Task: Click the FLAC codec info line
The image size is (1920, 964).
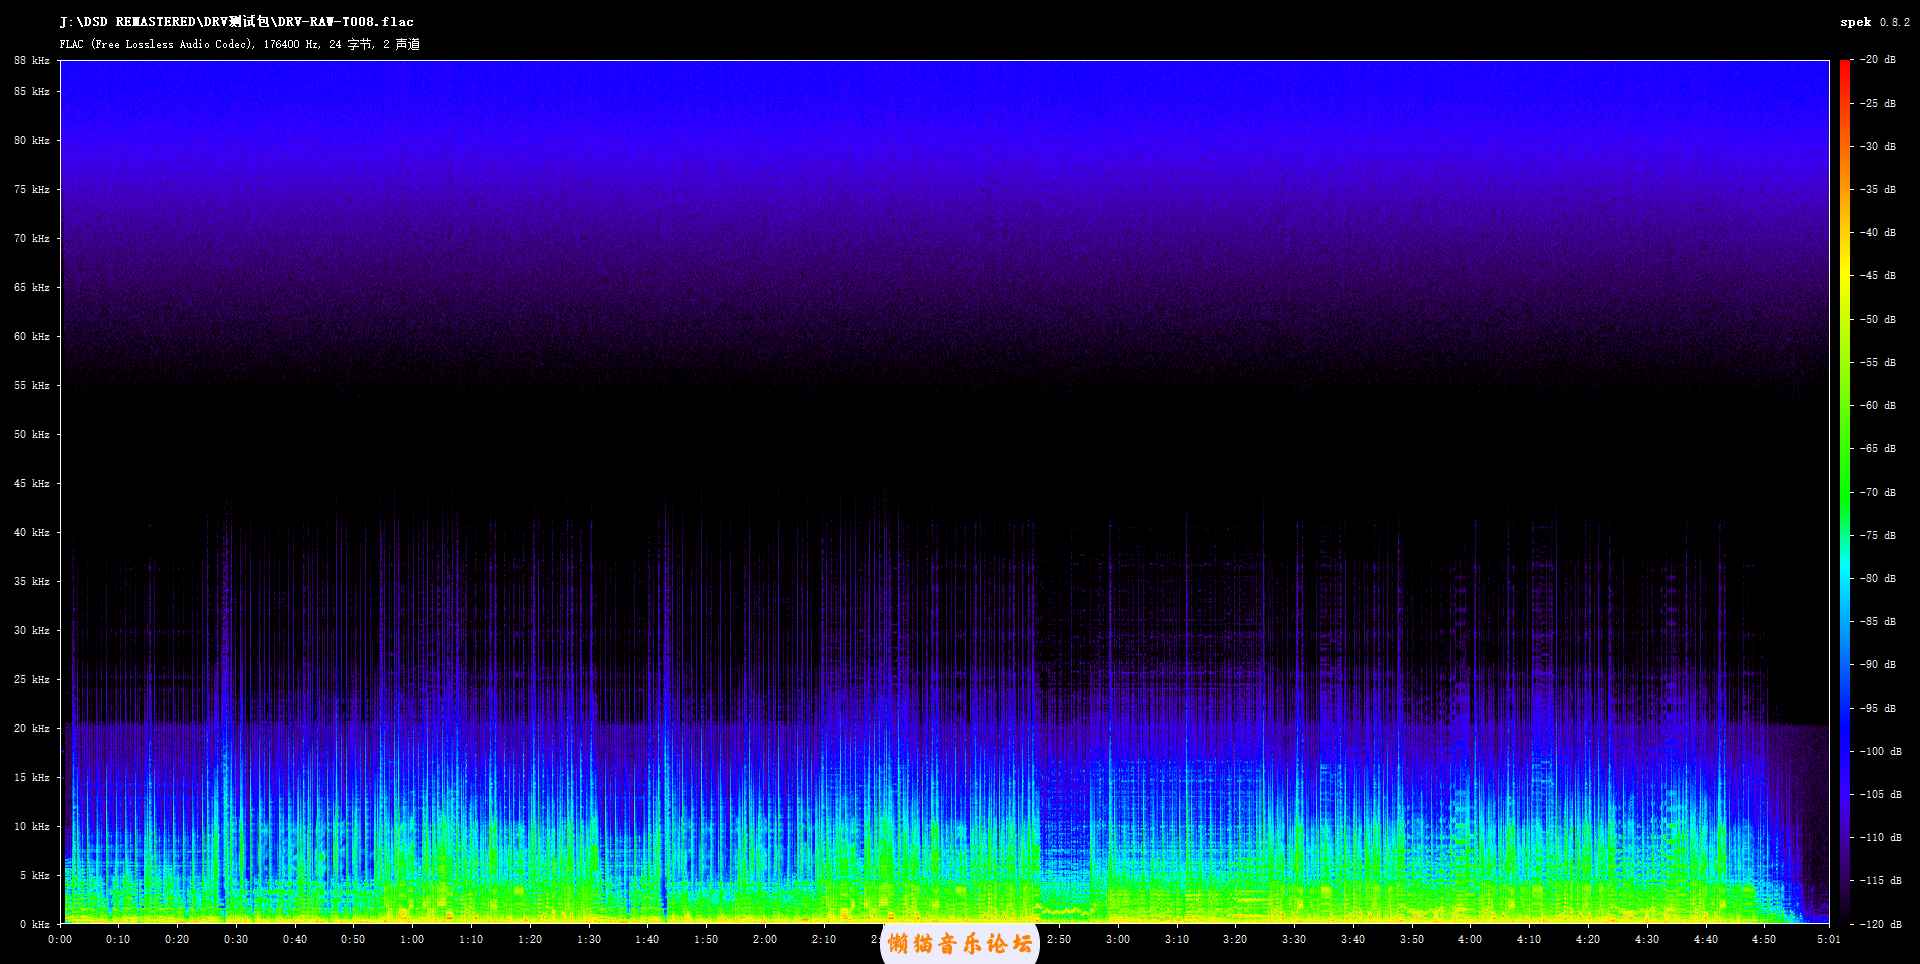Action: click(x=239, y=44)
